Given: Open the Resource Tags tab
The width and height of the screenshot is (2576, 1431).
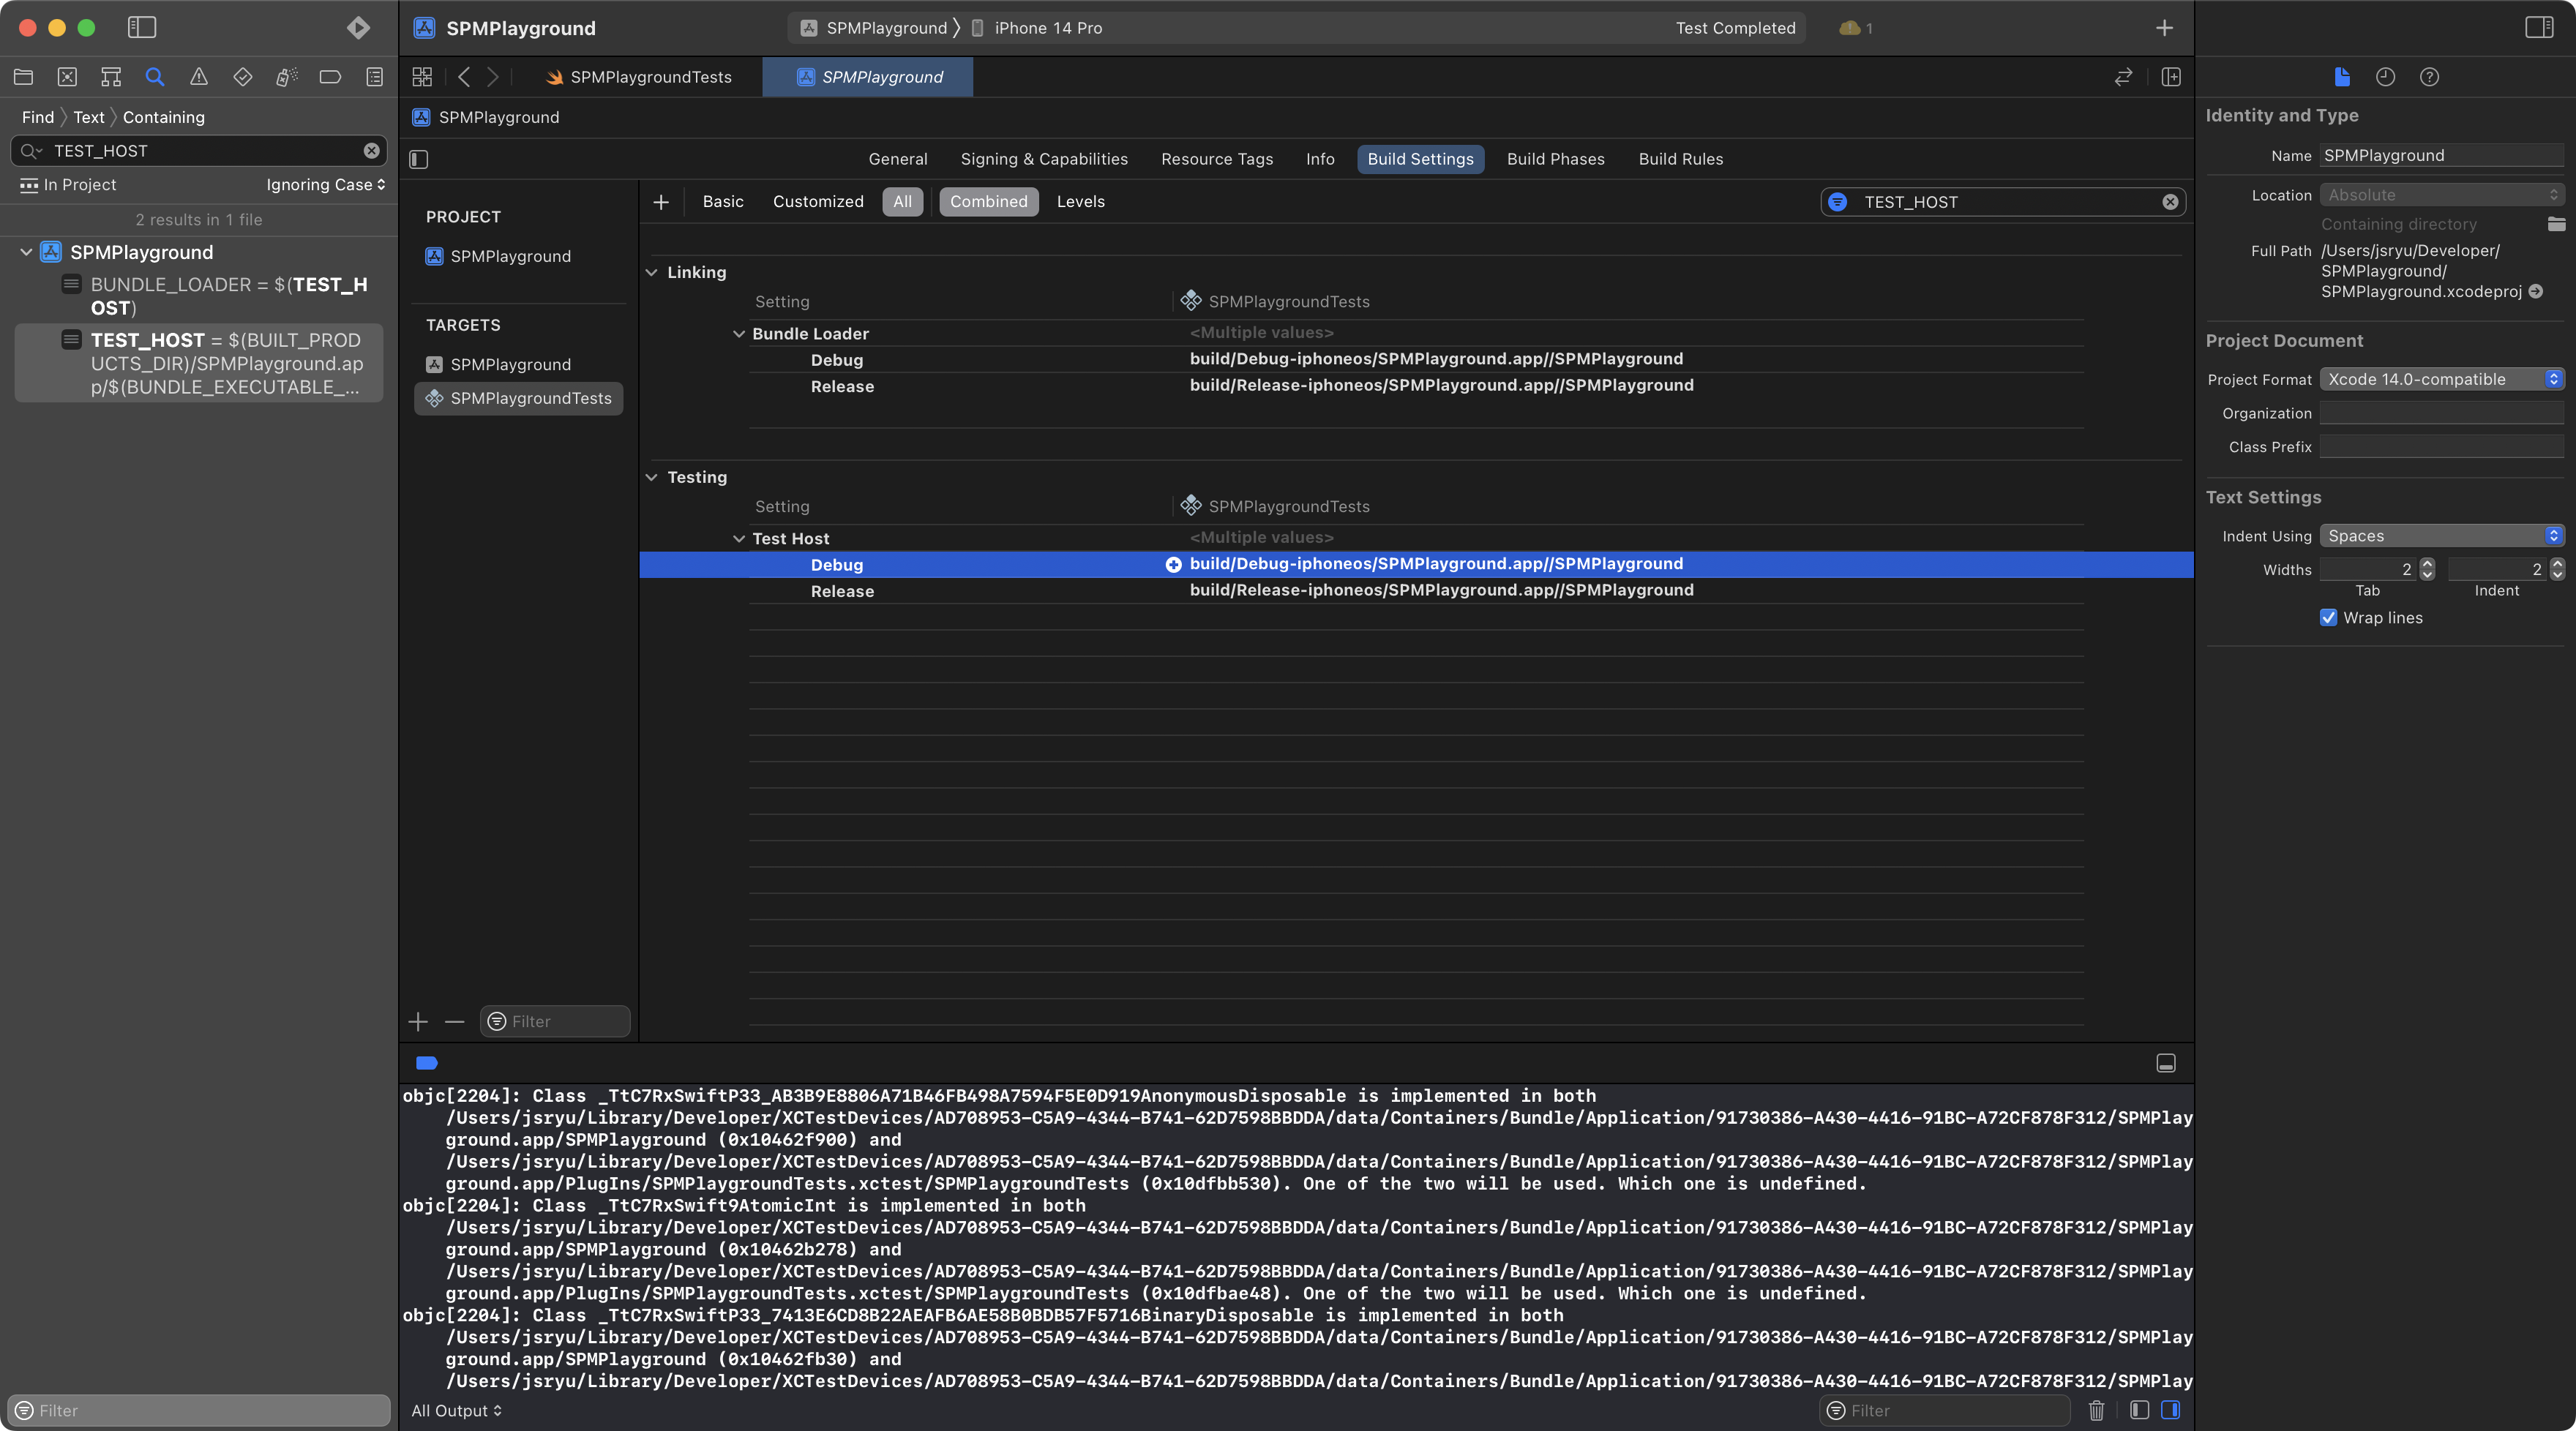Looking at the screenshot, I should (1217, 159).
